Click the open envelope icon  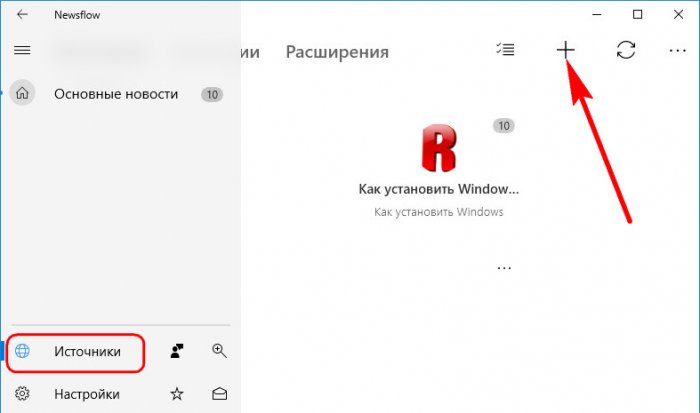point(219,394)
